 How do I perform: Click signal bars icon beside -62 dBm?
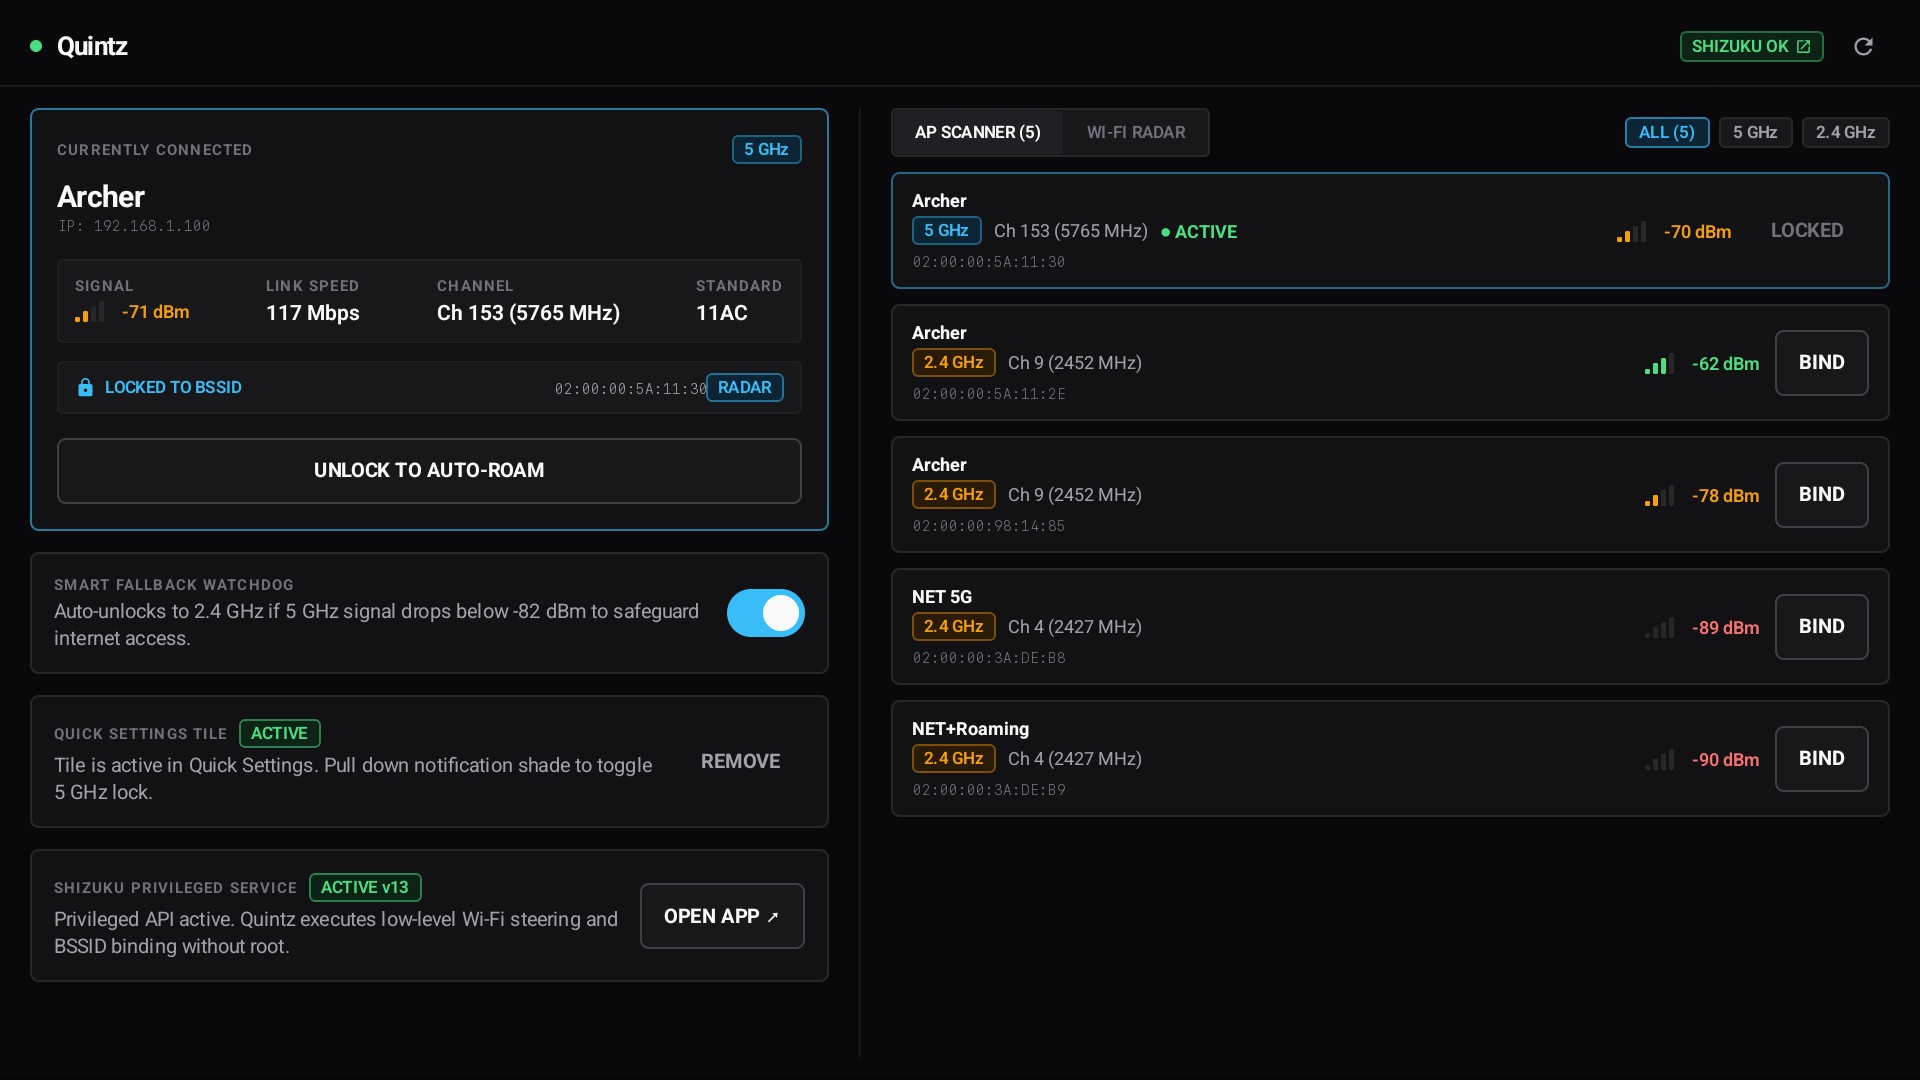click(x=1659, y=364)
